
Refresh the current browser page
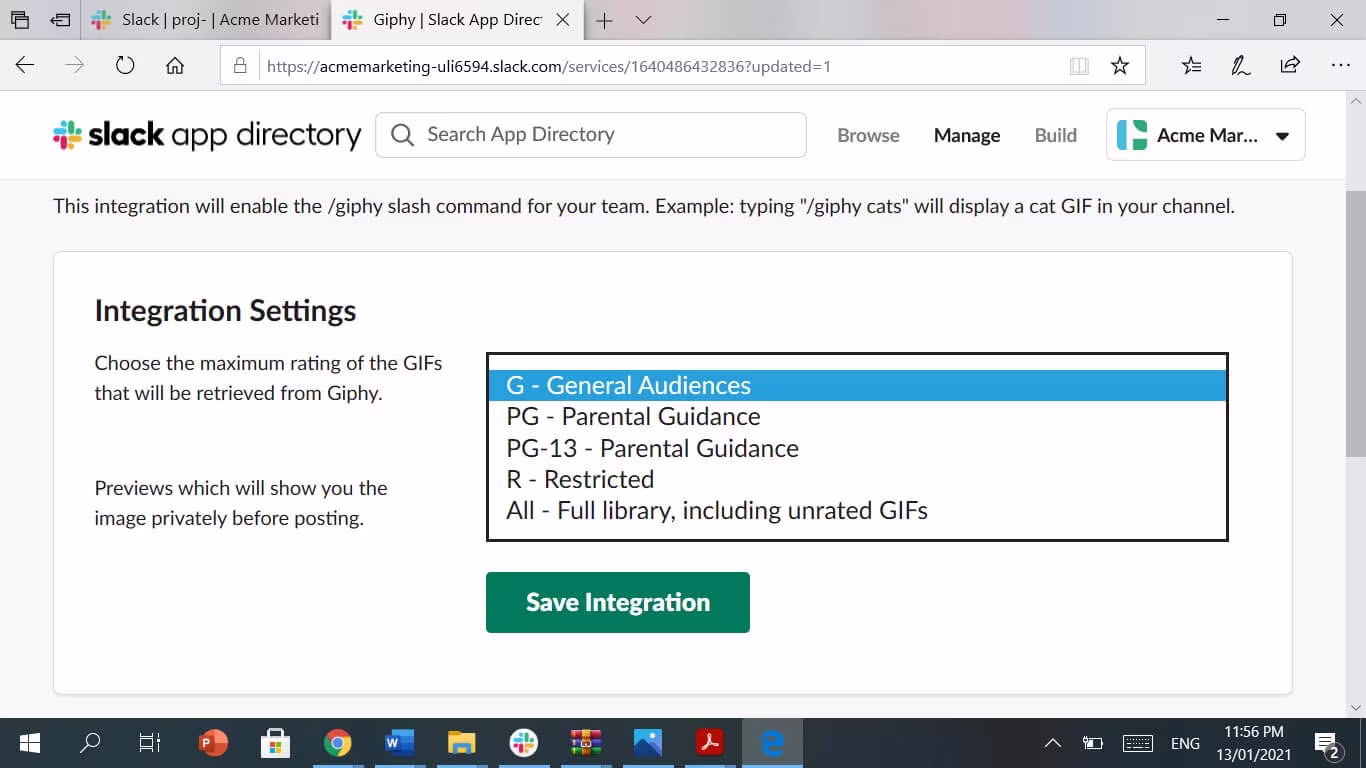(x=125, y=66)
